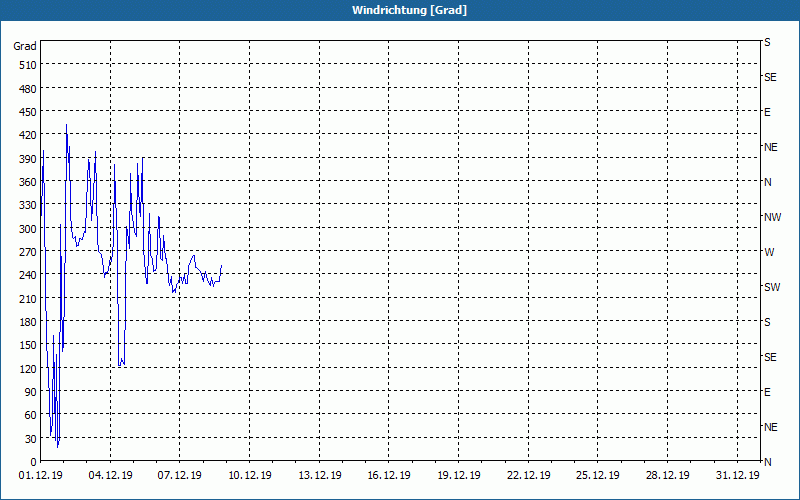Screen dimensions: 800x500
Task: Click the 25.12.19 date label
Action: coord(598,476)
